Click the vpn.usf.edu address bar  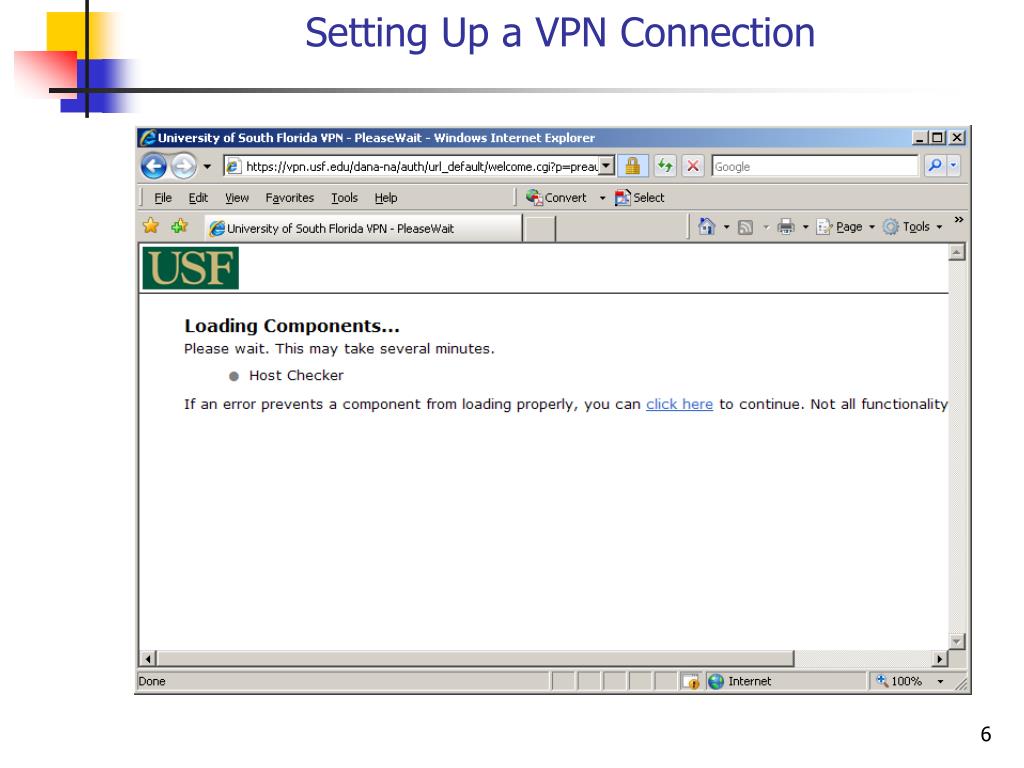[x=411, y=167]
